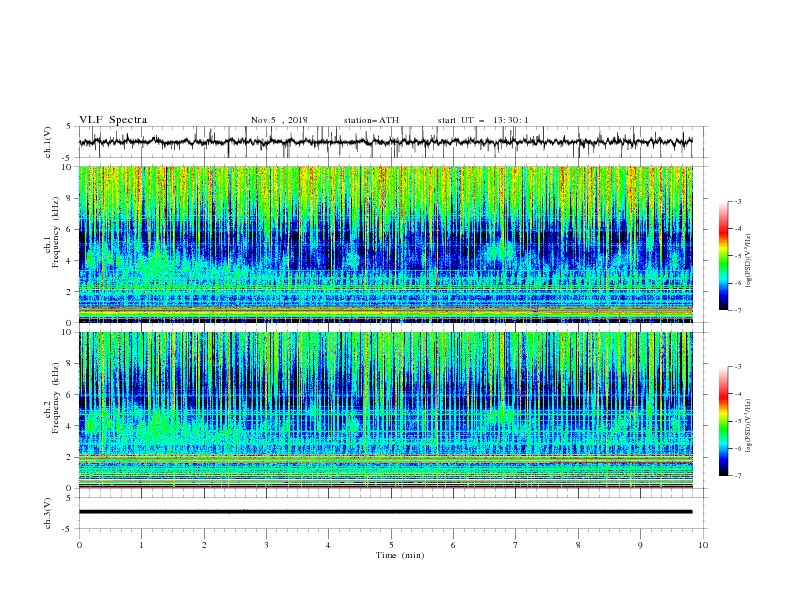This screenshot has height=612, width=792.
Task: Click the ch.1 "Frequency (kHz)" axis label
Action: [55, 232]
